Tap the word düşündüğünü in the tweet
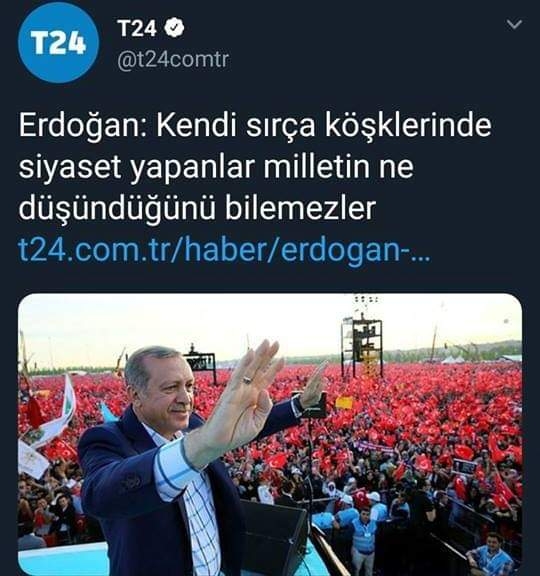 (116, 209)
